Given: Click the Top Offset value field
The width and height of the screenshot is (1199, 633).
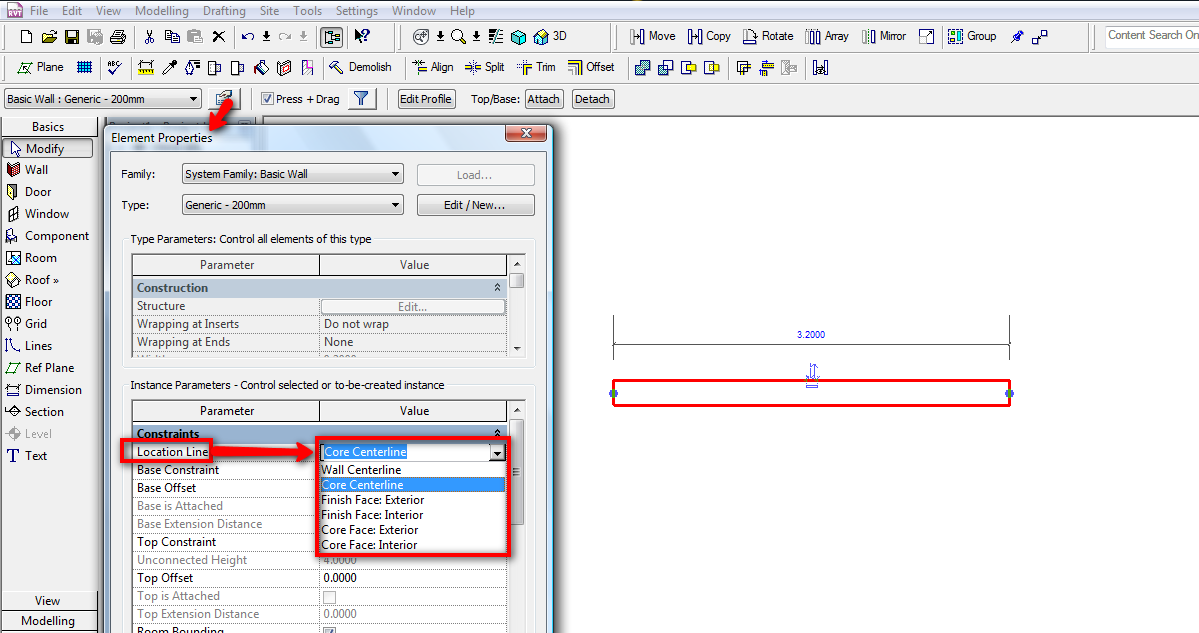Looking at the screenshot, I should 413,578.
